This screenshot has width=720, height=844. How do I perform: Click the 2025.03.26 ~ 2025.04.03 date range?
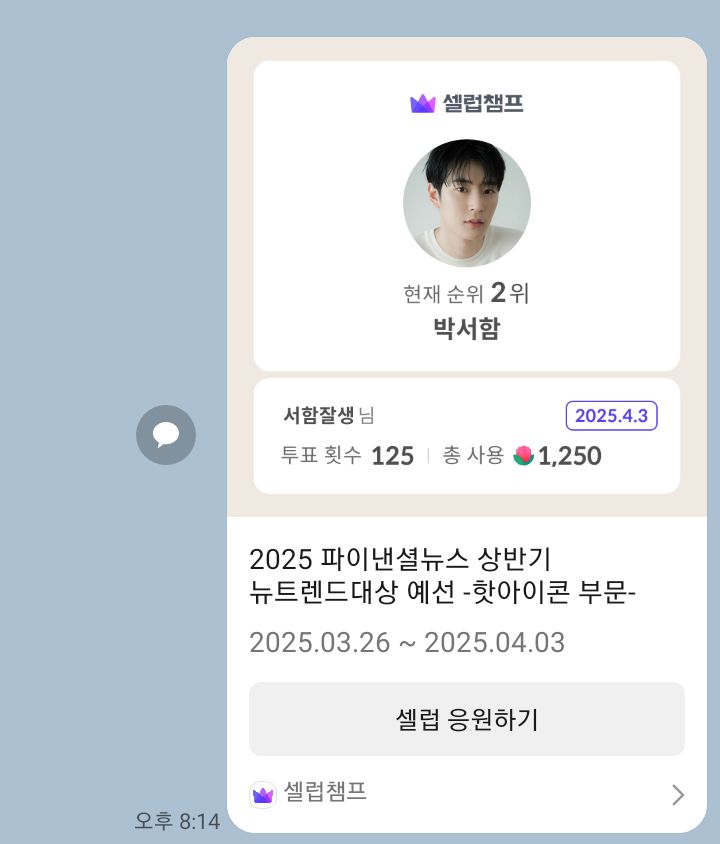click(x=407, y=642)
